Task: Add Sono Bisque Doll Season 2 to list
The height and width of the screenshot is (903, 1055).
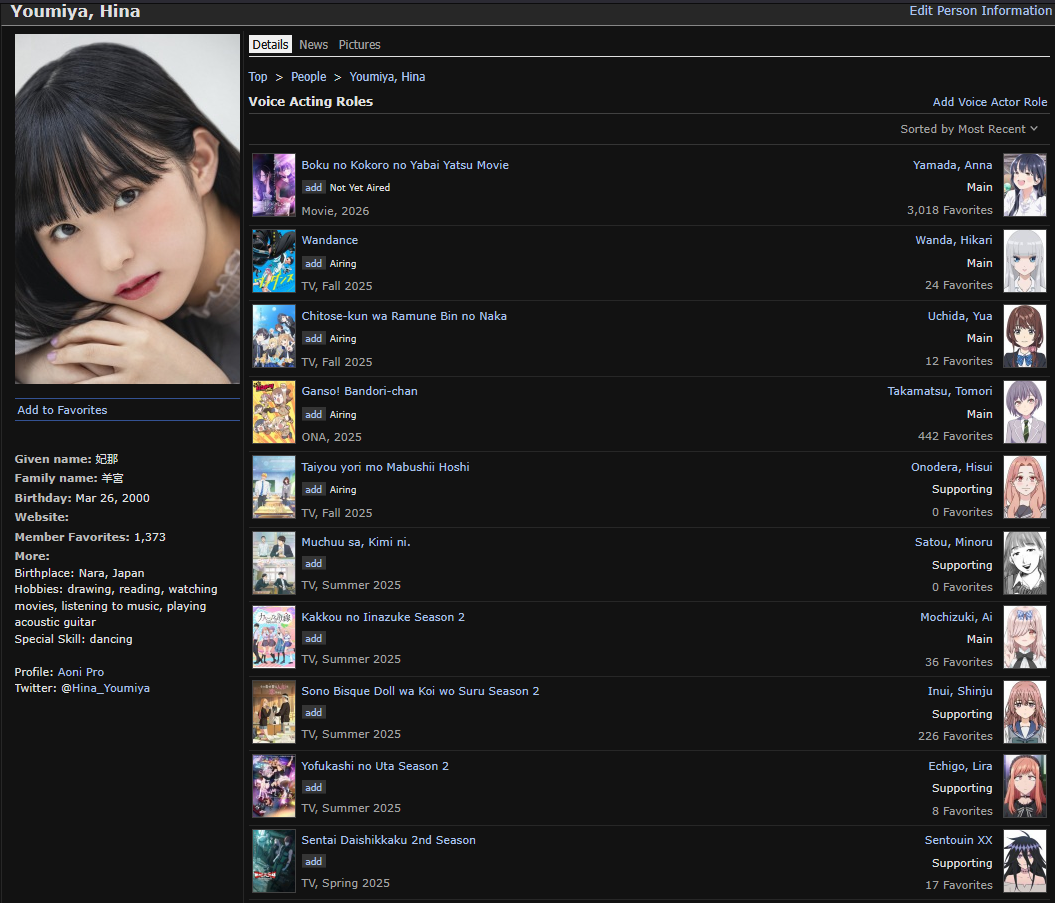Action: pos(314,713)
